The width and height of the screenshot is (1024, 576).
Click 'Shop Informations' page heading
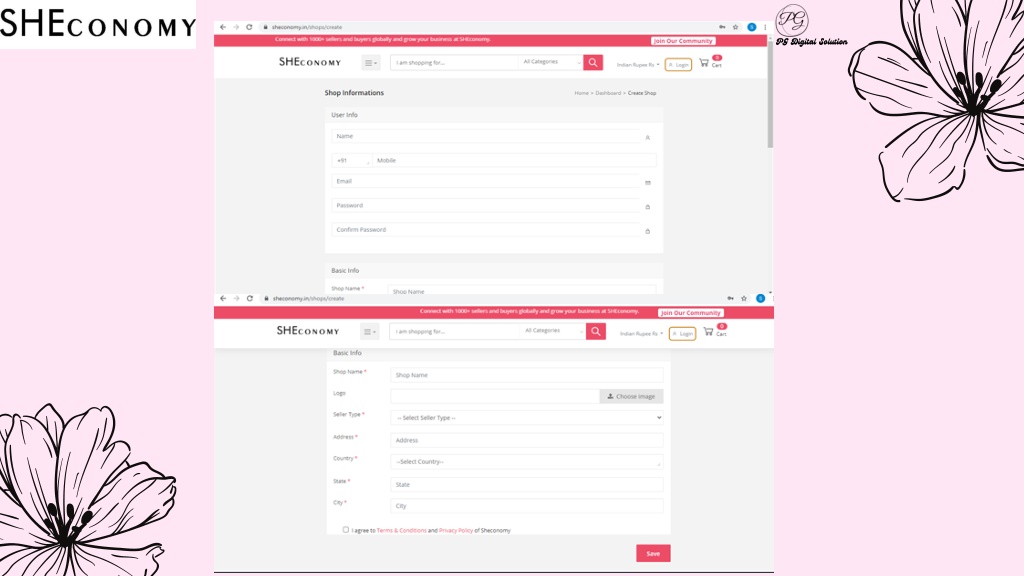click(x=354, y=93)
